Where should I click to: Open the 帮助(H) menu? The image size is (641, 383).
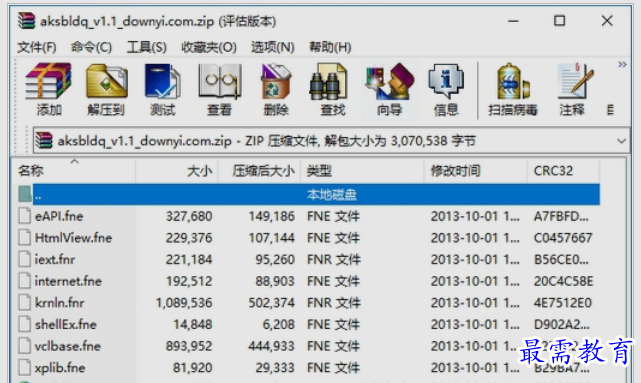(x=330, y=47)
